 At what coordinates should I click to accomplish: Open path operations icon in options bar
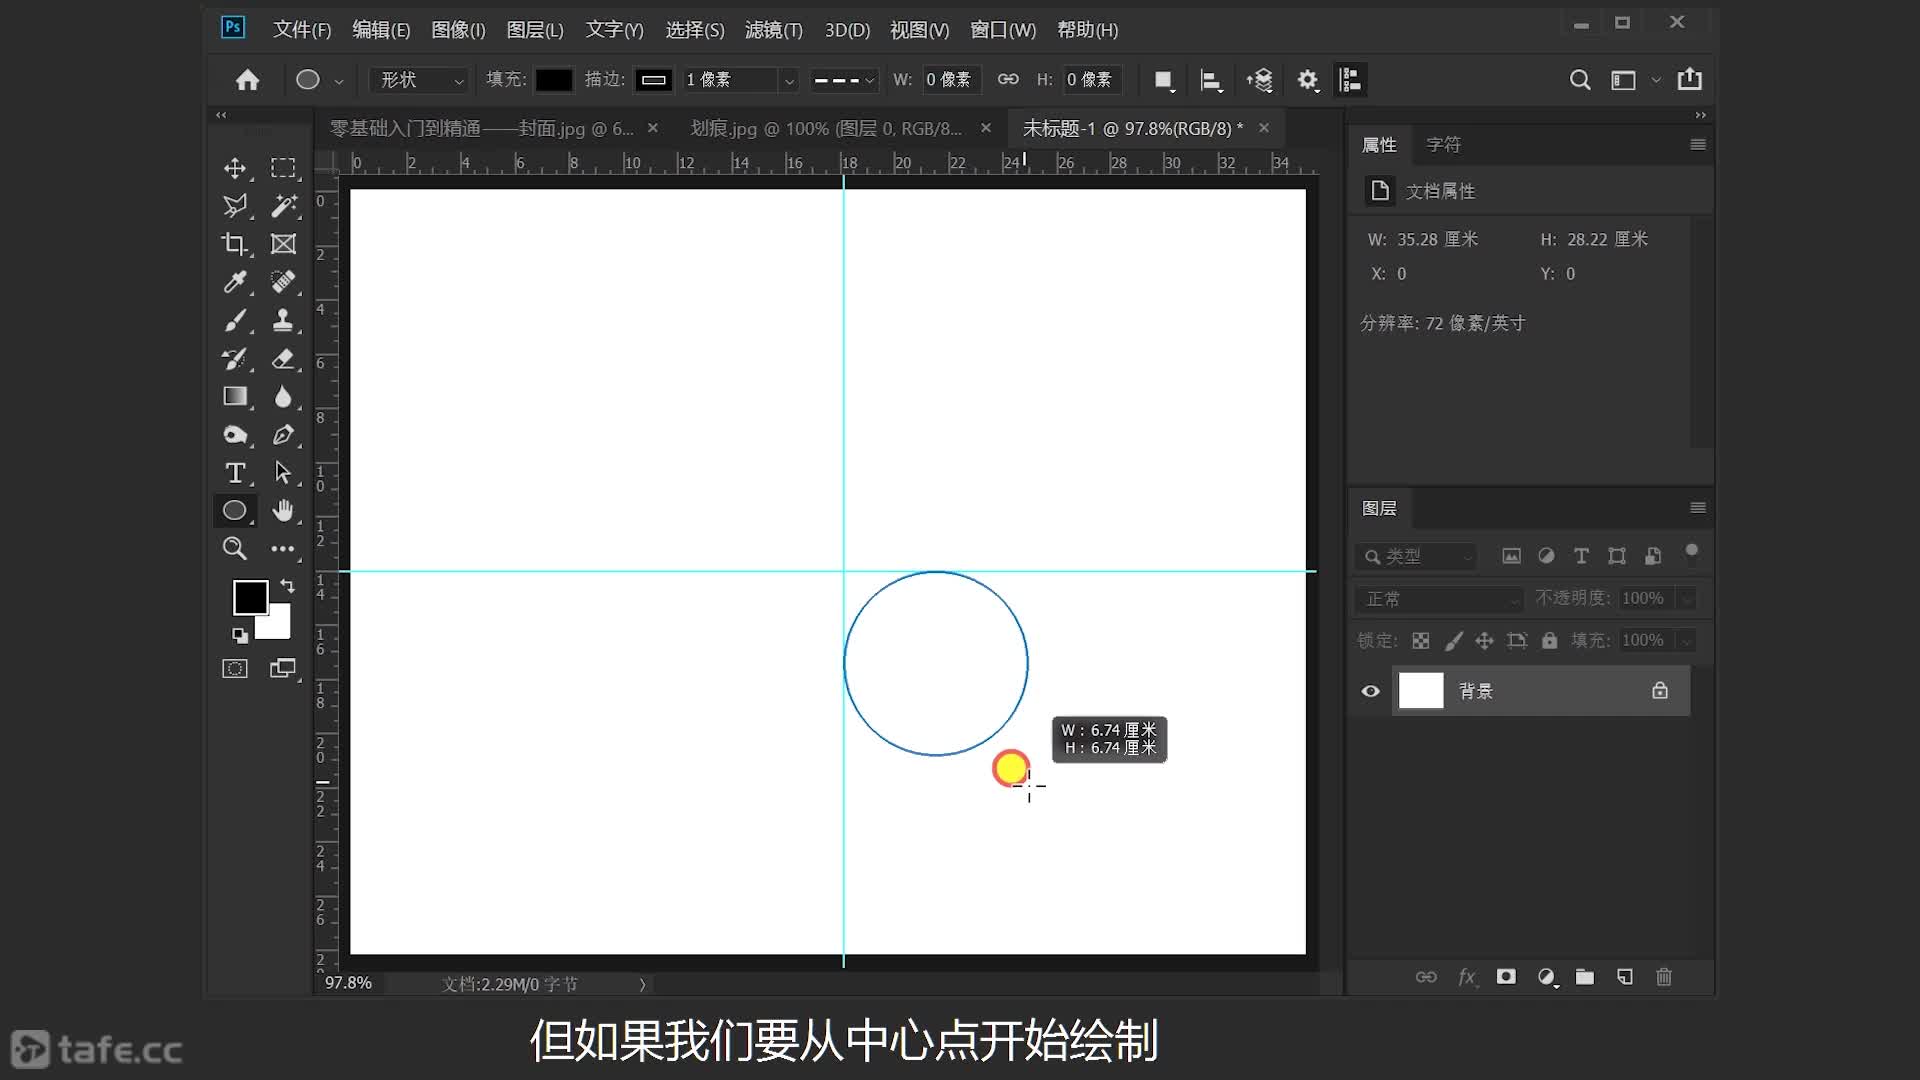[1163, 80]
